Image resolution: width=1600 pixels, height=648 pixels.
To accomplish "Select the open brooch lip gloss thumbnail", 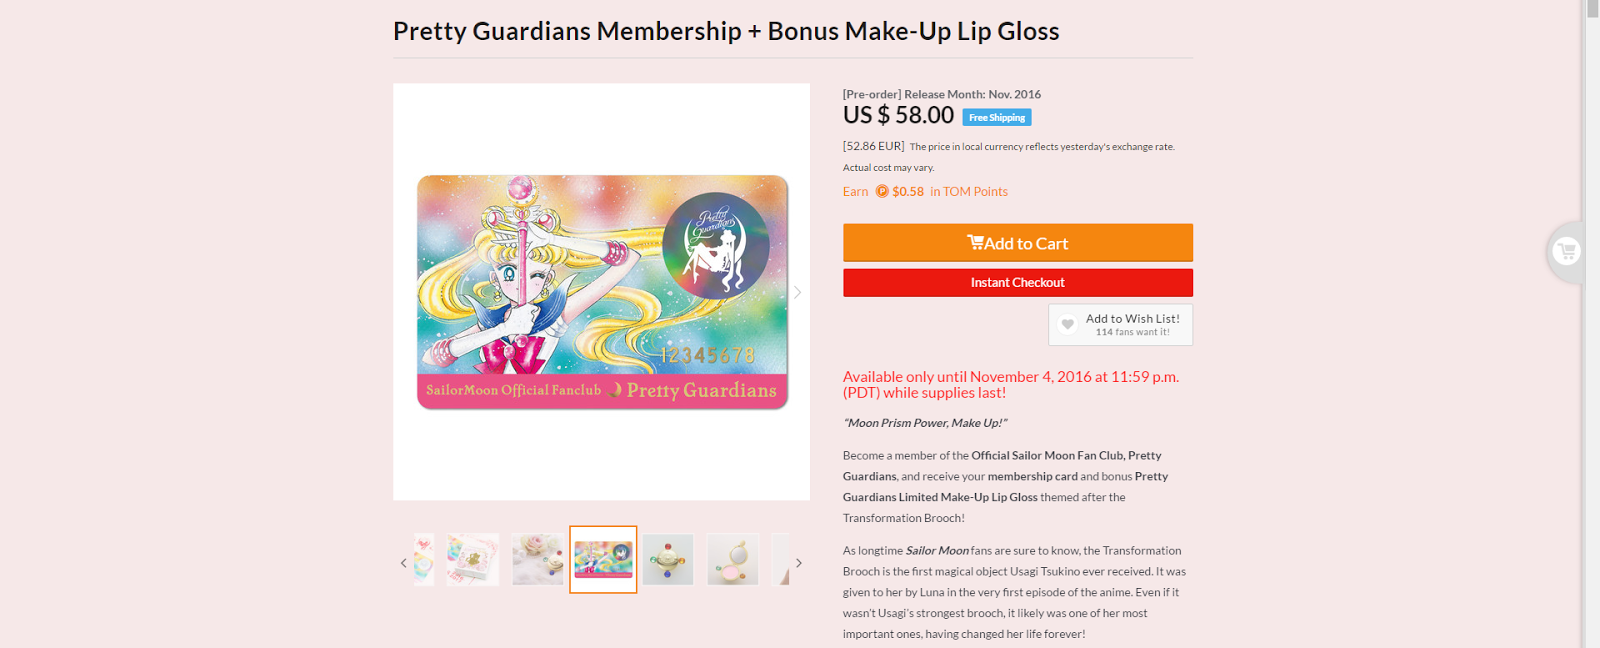I will pos(733,559).
